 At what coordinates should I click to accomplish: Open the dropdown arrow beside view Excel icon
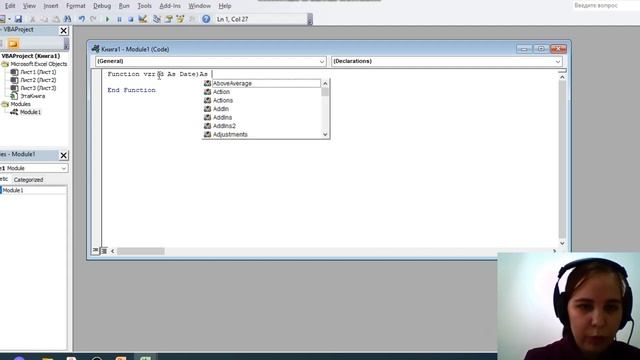click(x=9, y=19)
